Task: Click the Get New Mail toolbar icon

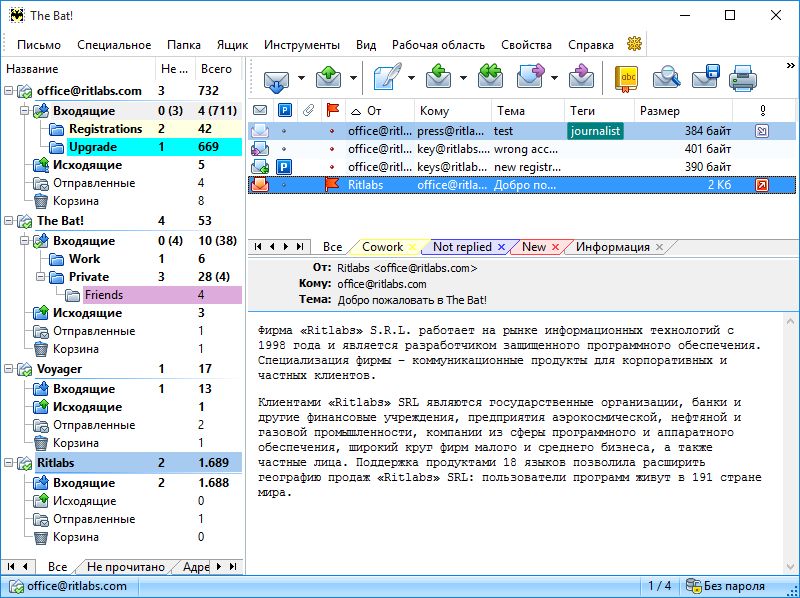Action: click(275, 78)
